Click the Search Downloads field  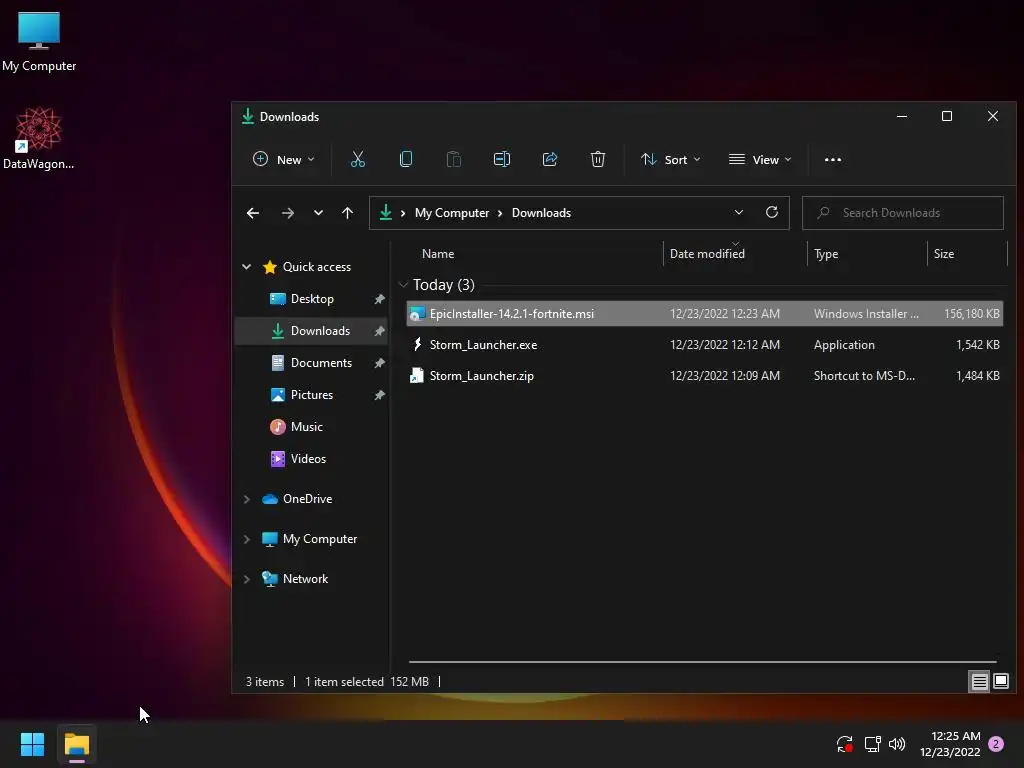903,213
